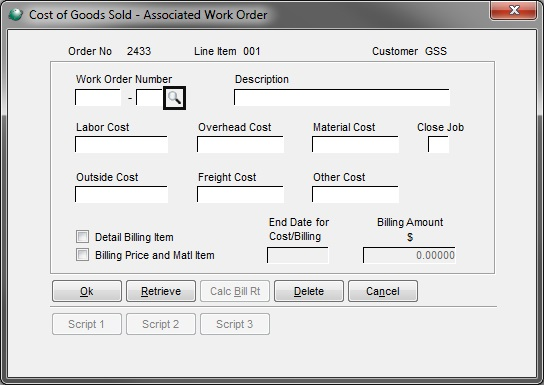Click the Delete button
This screenshot has width=544, height=385.
click(309, 291)
